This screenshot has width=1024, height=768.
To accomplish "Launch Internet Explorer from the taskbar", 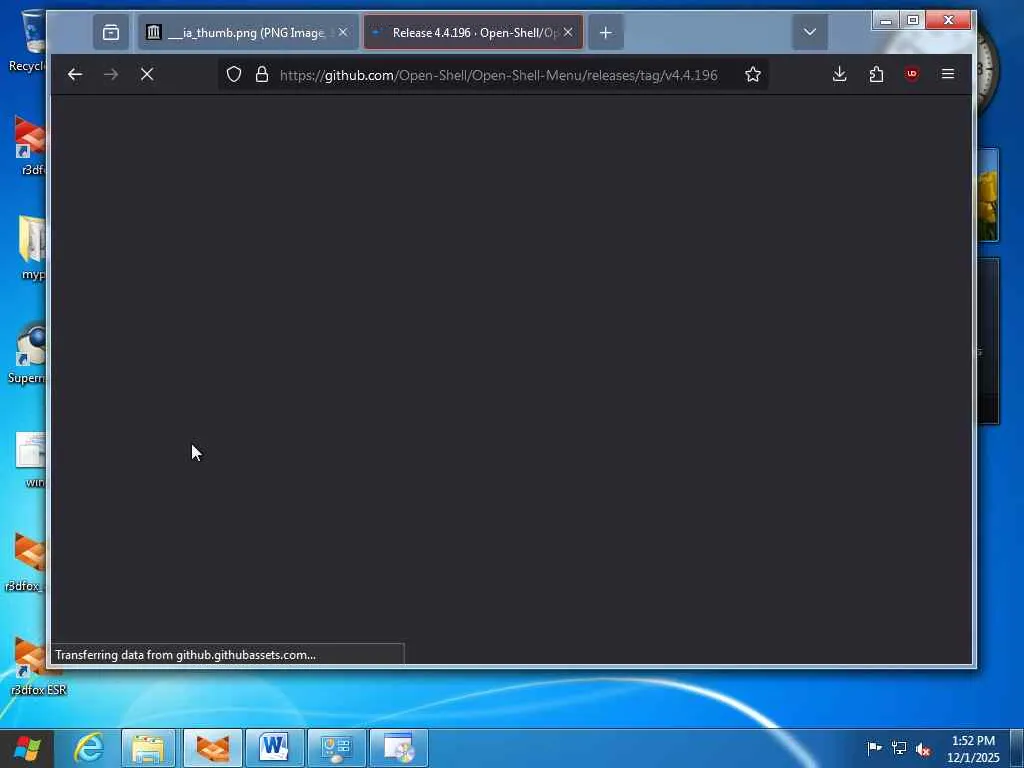I will point(88,748).
